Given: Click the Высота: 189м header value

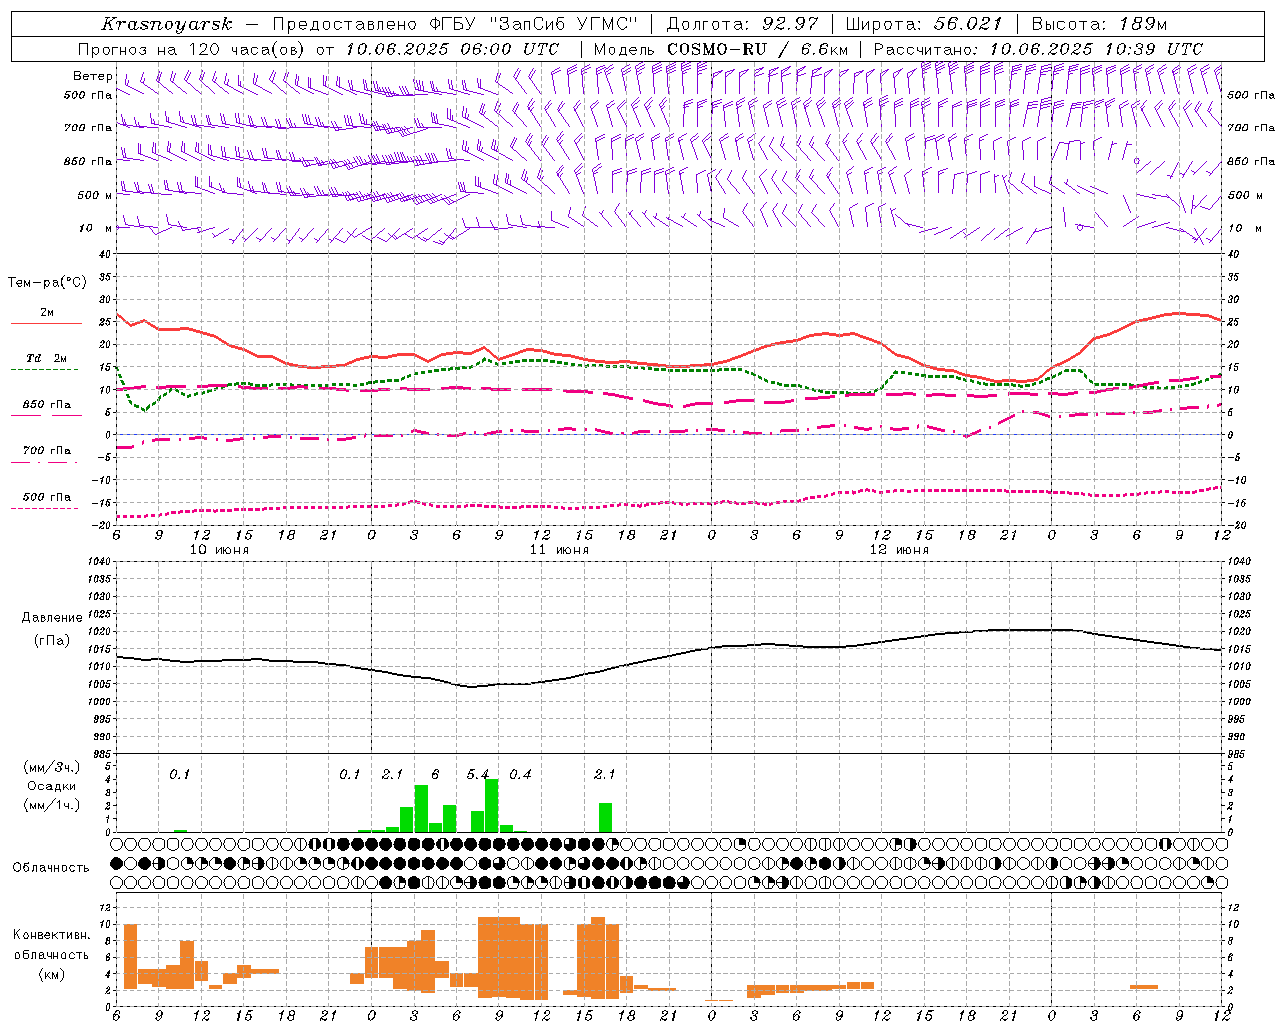Looking at the screenshot, I should (1099, 24).
